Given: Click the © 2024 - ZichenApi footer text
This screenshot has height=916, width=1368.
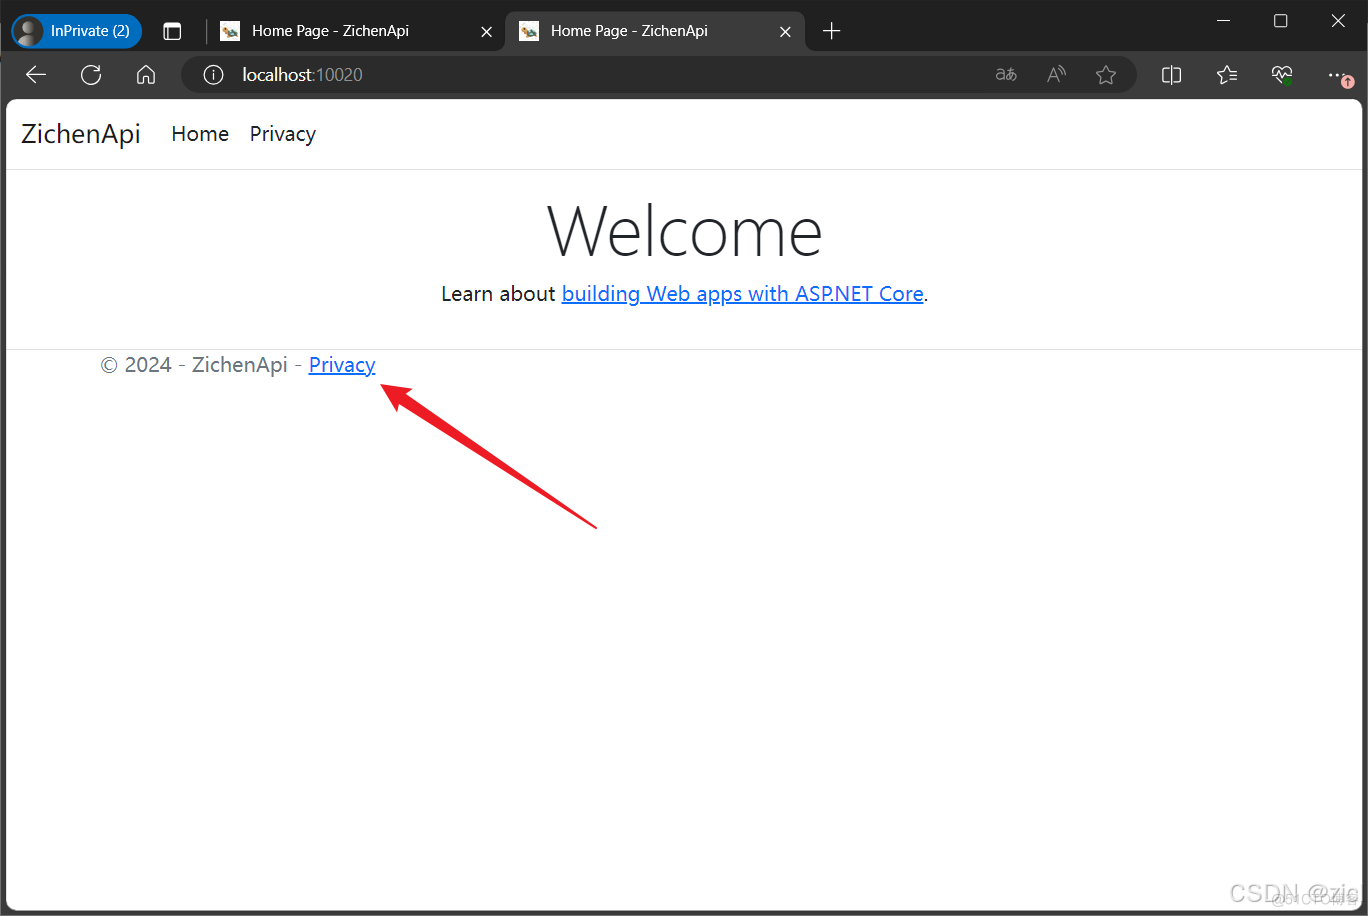Looking at the screenshot, I should [194, 365].
